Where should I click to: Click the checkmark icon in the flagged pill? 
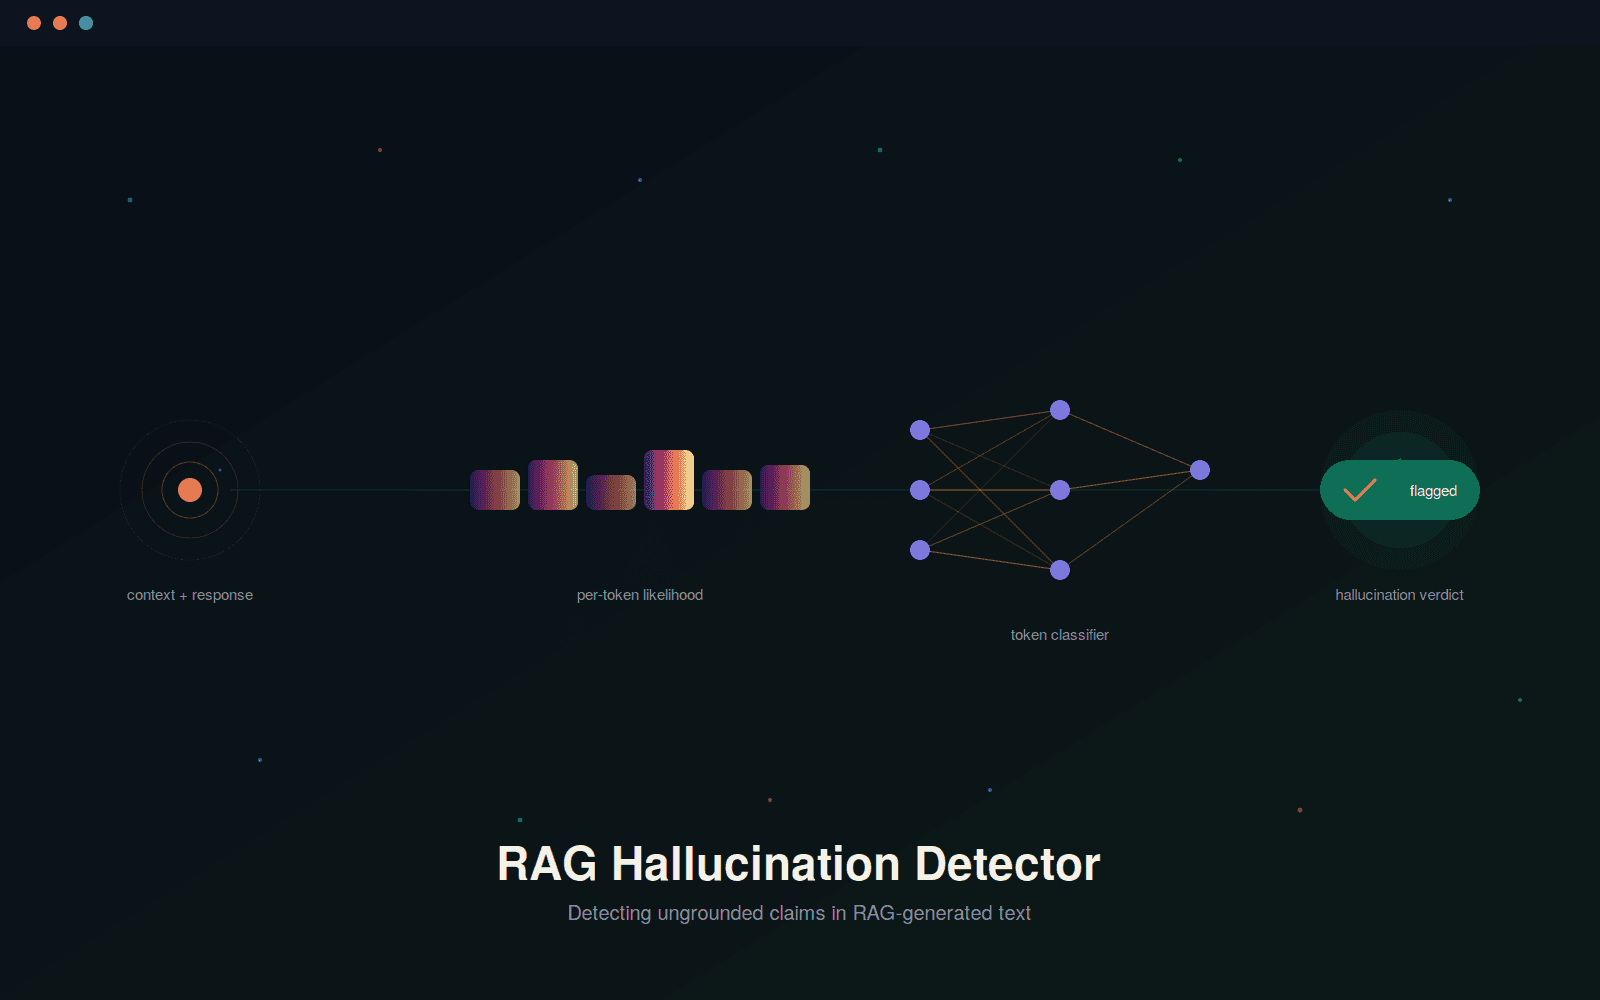[x=1360, y=490]
